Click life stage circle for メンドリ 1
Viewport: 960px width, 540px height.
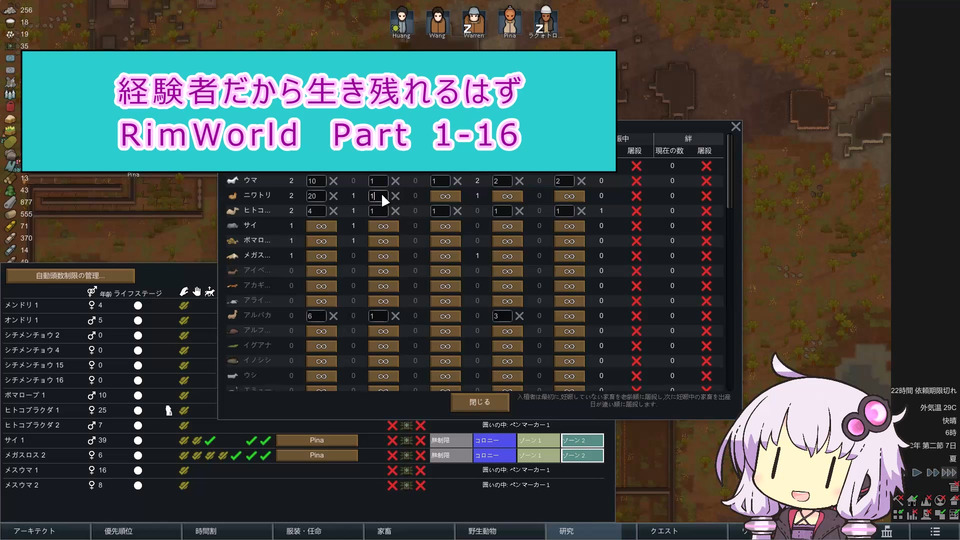(138, 305)
